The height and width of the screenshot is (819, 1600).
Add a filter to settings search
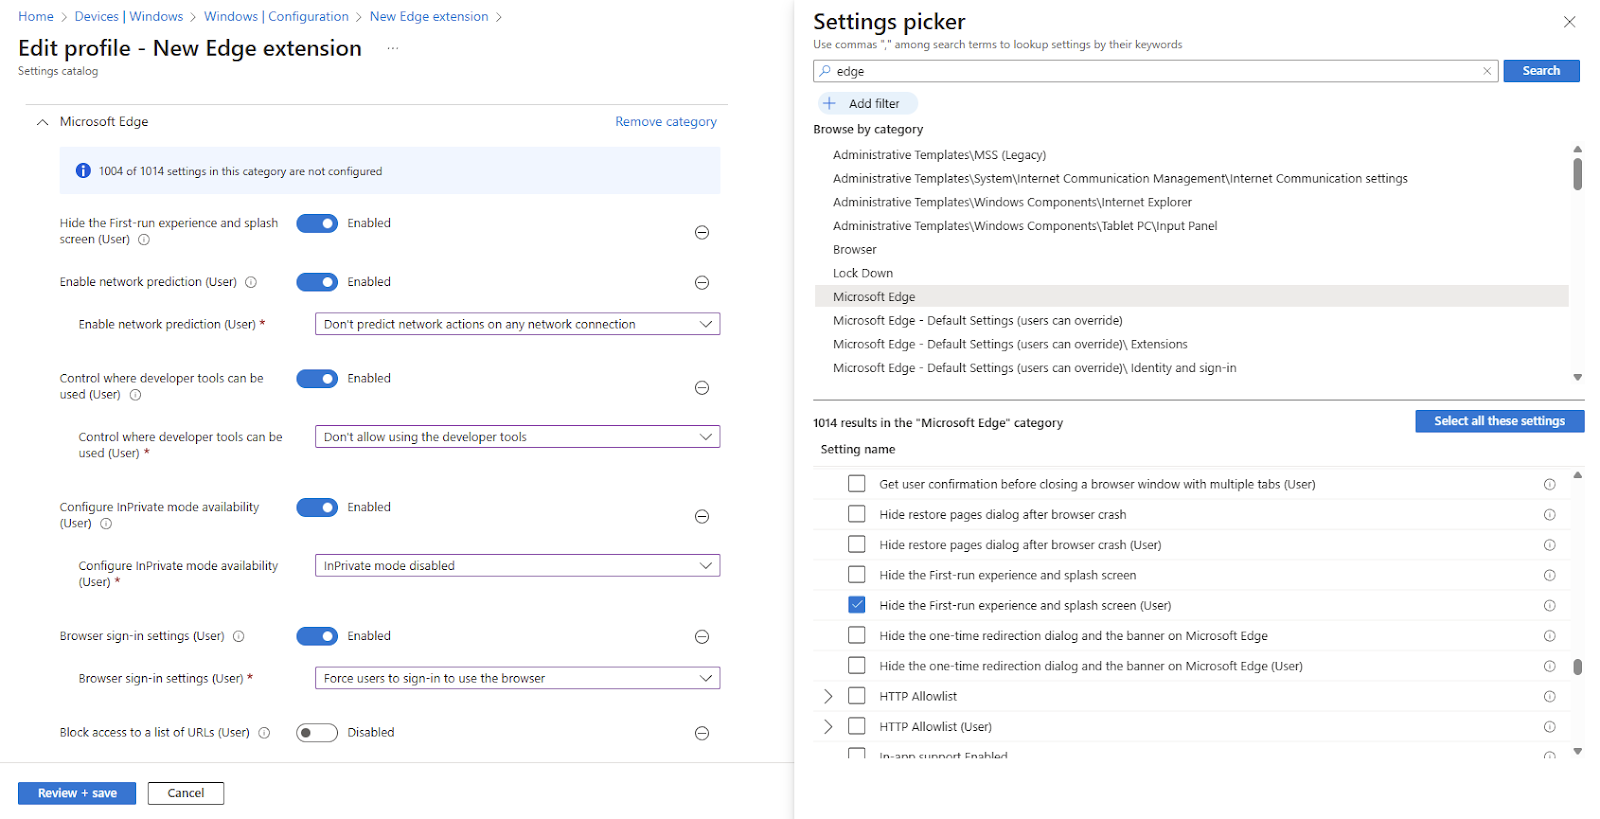coord(866,104)
